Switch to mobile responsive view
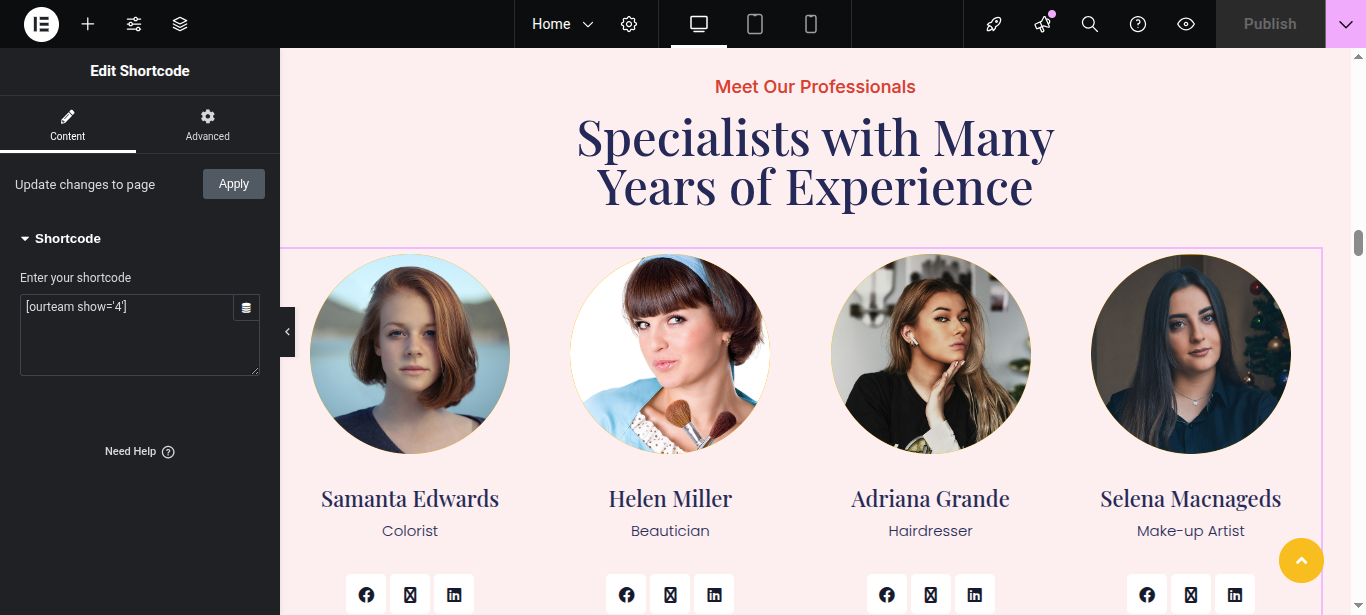The width and height of the screenshot is (1366, 615). coord(811,24)
